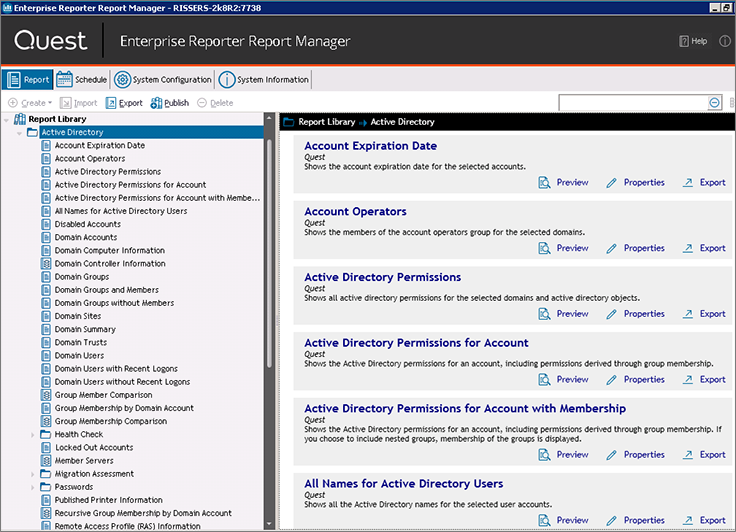Open the Create dropdown menu
Image resolution: width=736 pixels, height=532 pixels.
click(30, 103)
